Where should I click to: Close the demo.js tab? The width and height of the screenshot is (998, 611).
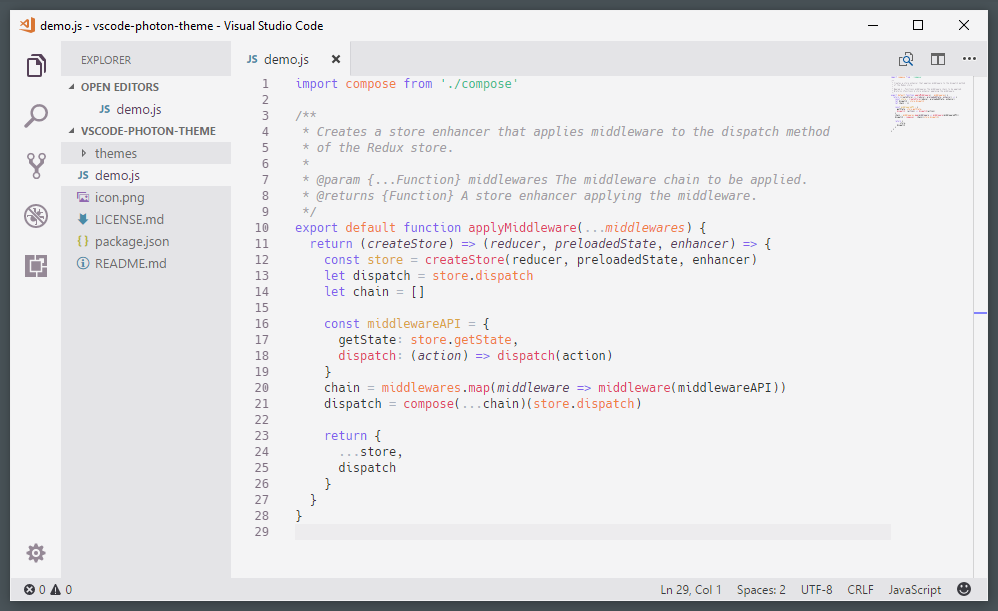(x=336, y=59)
